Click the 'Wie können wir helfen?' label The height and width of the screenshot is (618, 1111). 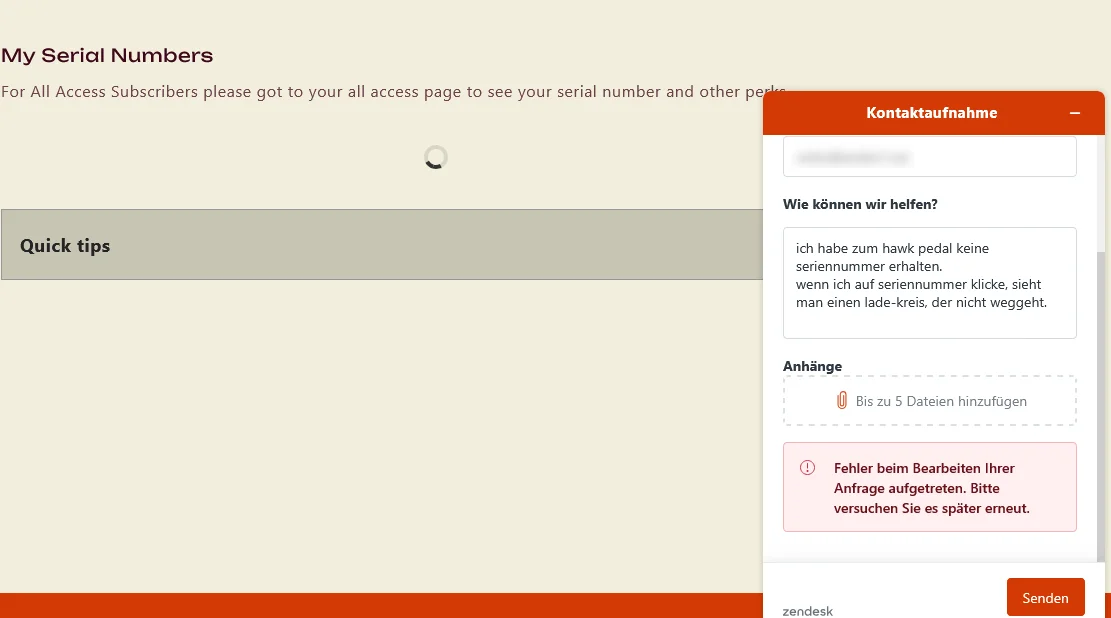[859, 205]
